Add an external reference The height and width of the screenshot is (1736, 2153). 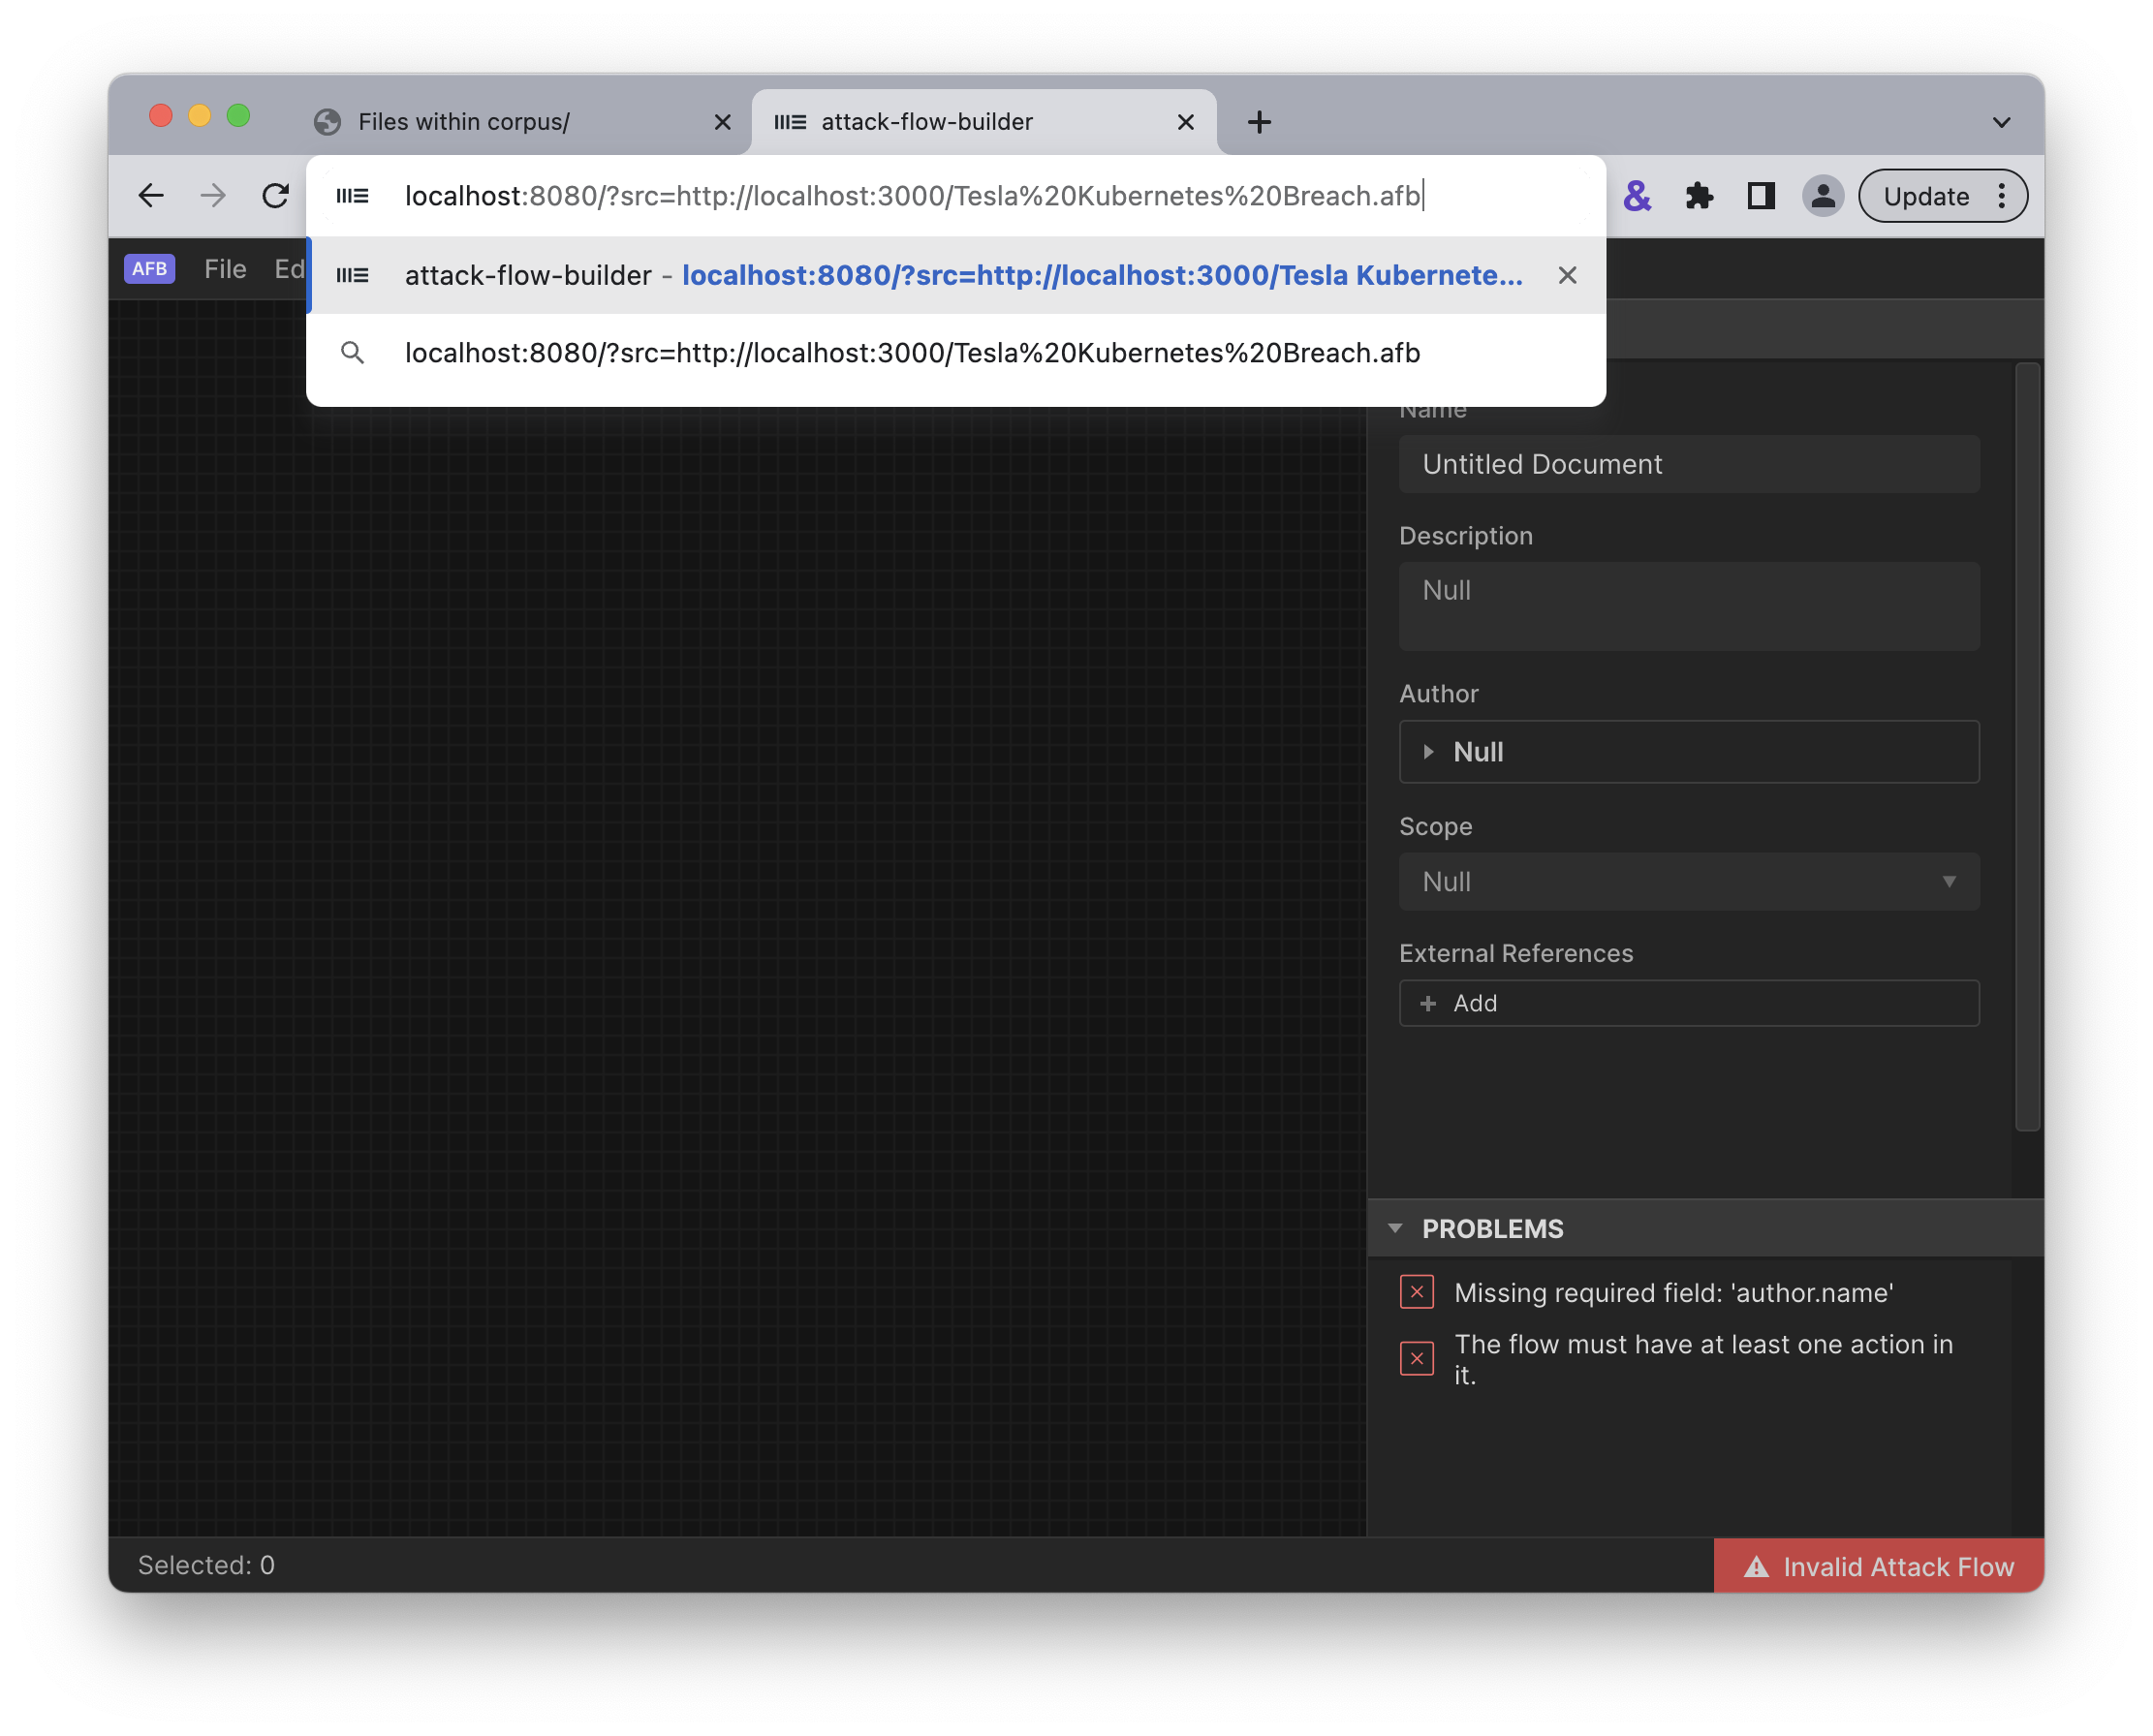click(1688, 1003)
